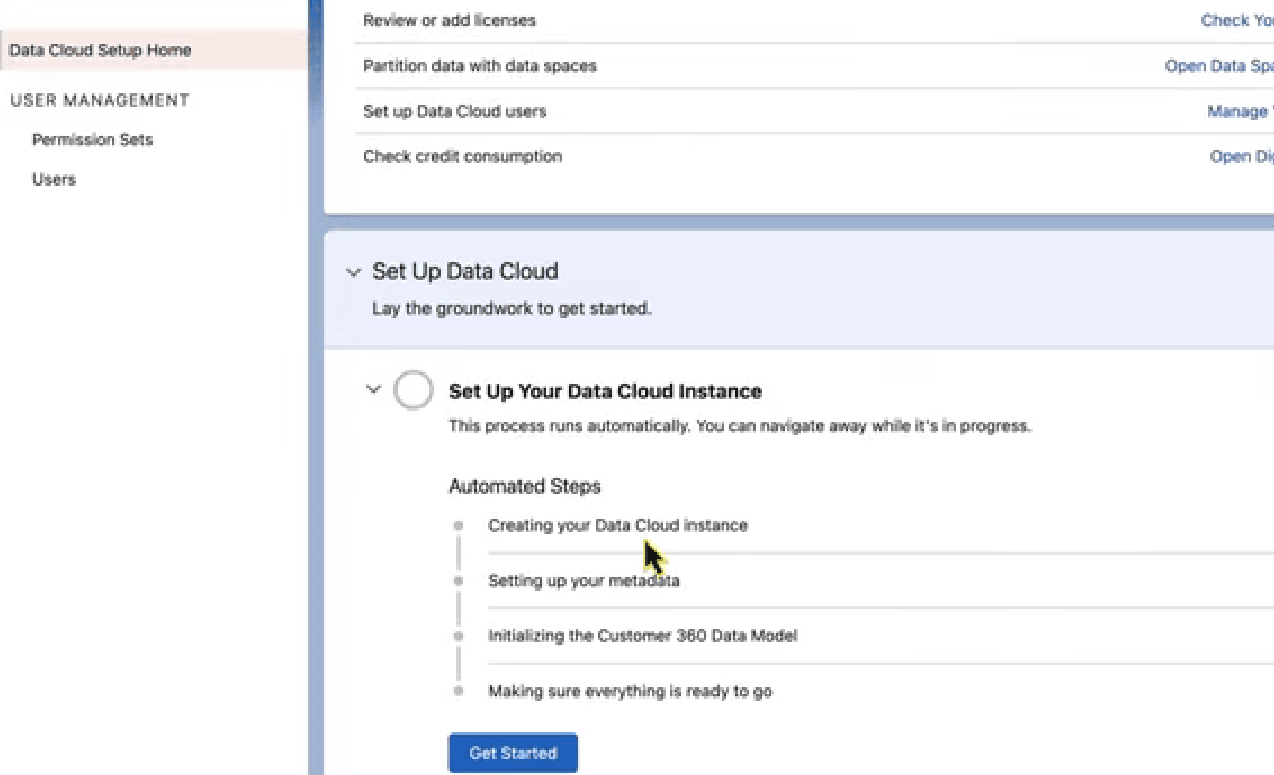Select Permission Sets under User Management
The width and height of the screenshot is (1274, 775).
coord(93,139)
